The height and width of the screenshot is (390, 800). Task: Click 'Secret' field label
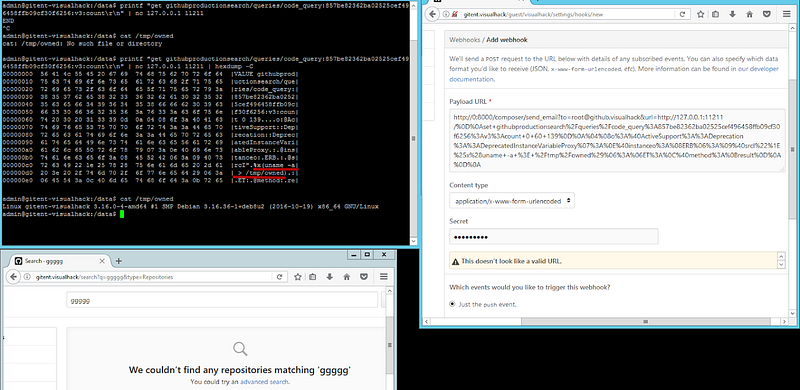click(459, 221)
